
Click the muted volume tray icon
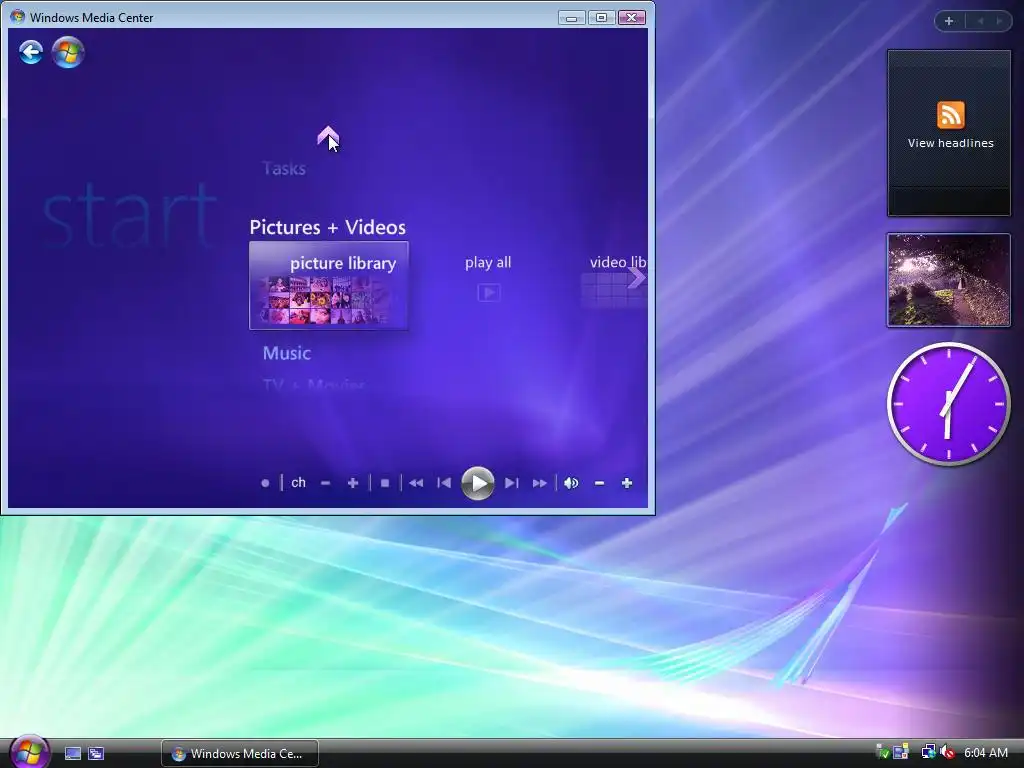(947, 752)
